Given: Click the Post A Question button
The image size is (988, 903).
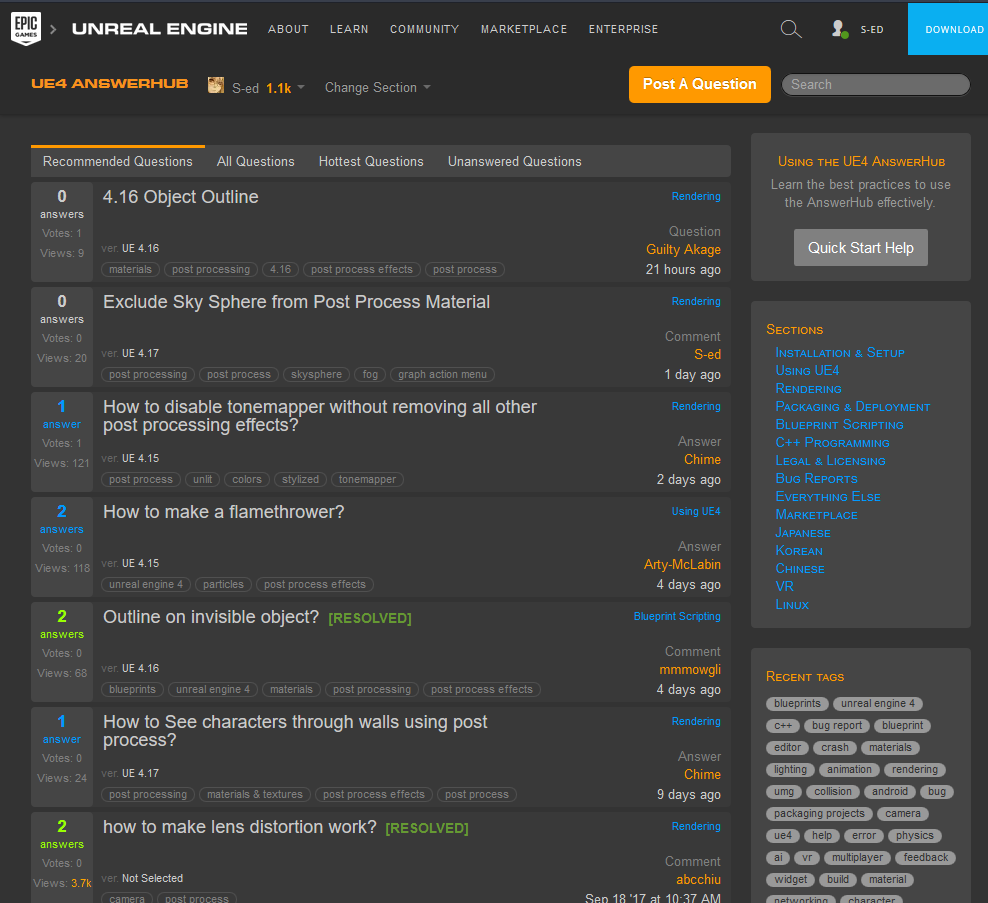Looking at the screenshot, I should pyautogui.click(x=699, y=84).
